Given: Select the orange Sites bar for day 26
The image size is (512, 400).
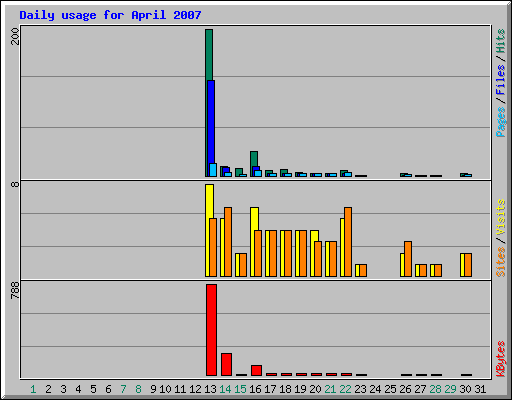Looking at the screenshot, I should pyautogui.click(x=408, y=259).
